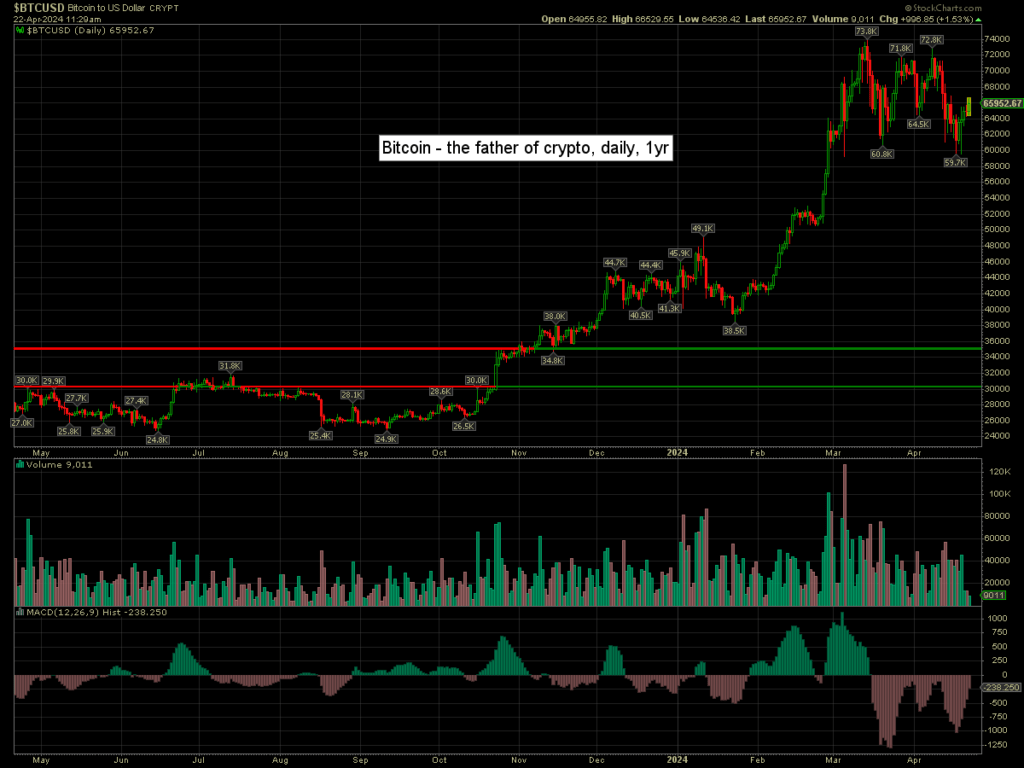Select the 59.7K low price marker
Image resolution: width=1024 pixels, height=768 pixels.
(955, 162)
